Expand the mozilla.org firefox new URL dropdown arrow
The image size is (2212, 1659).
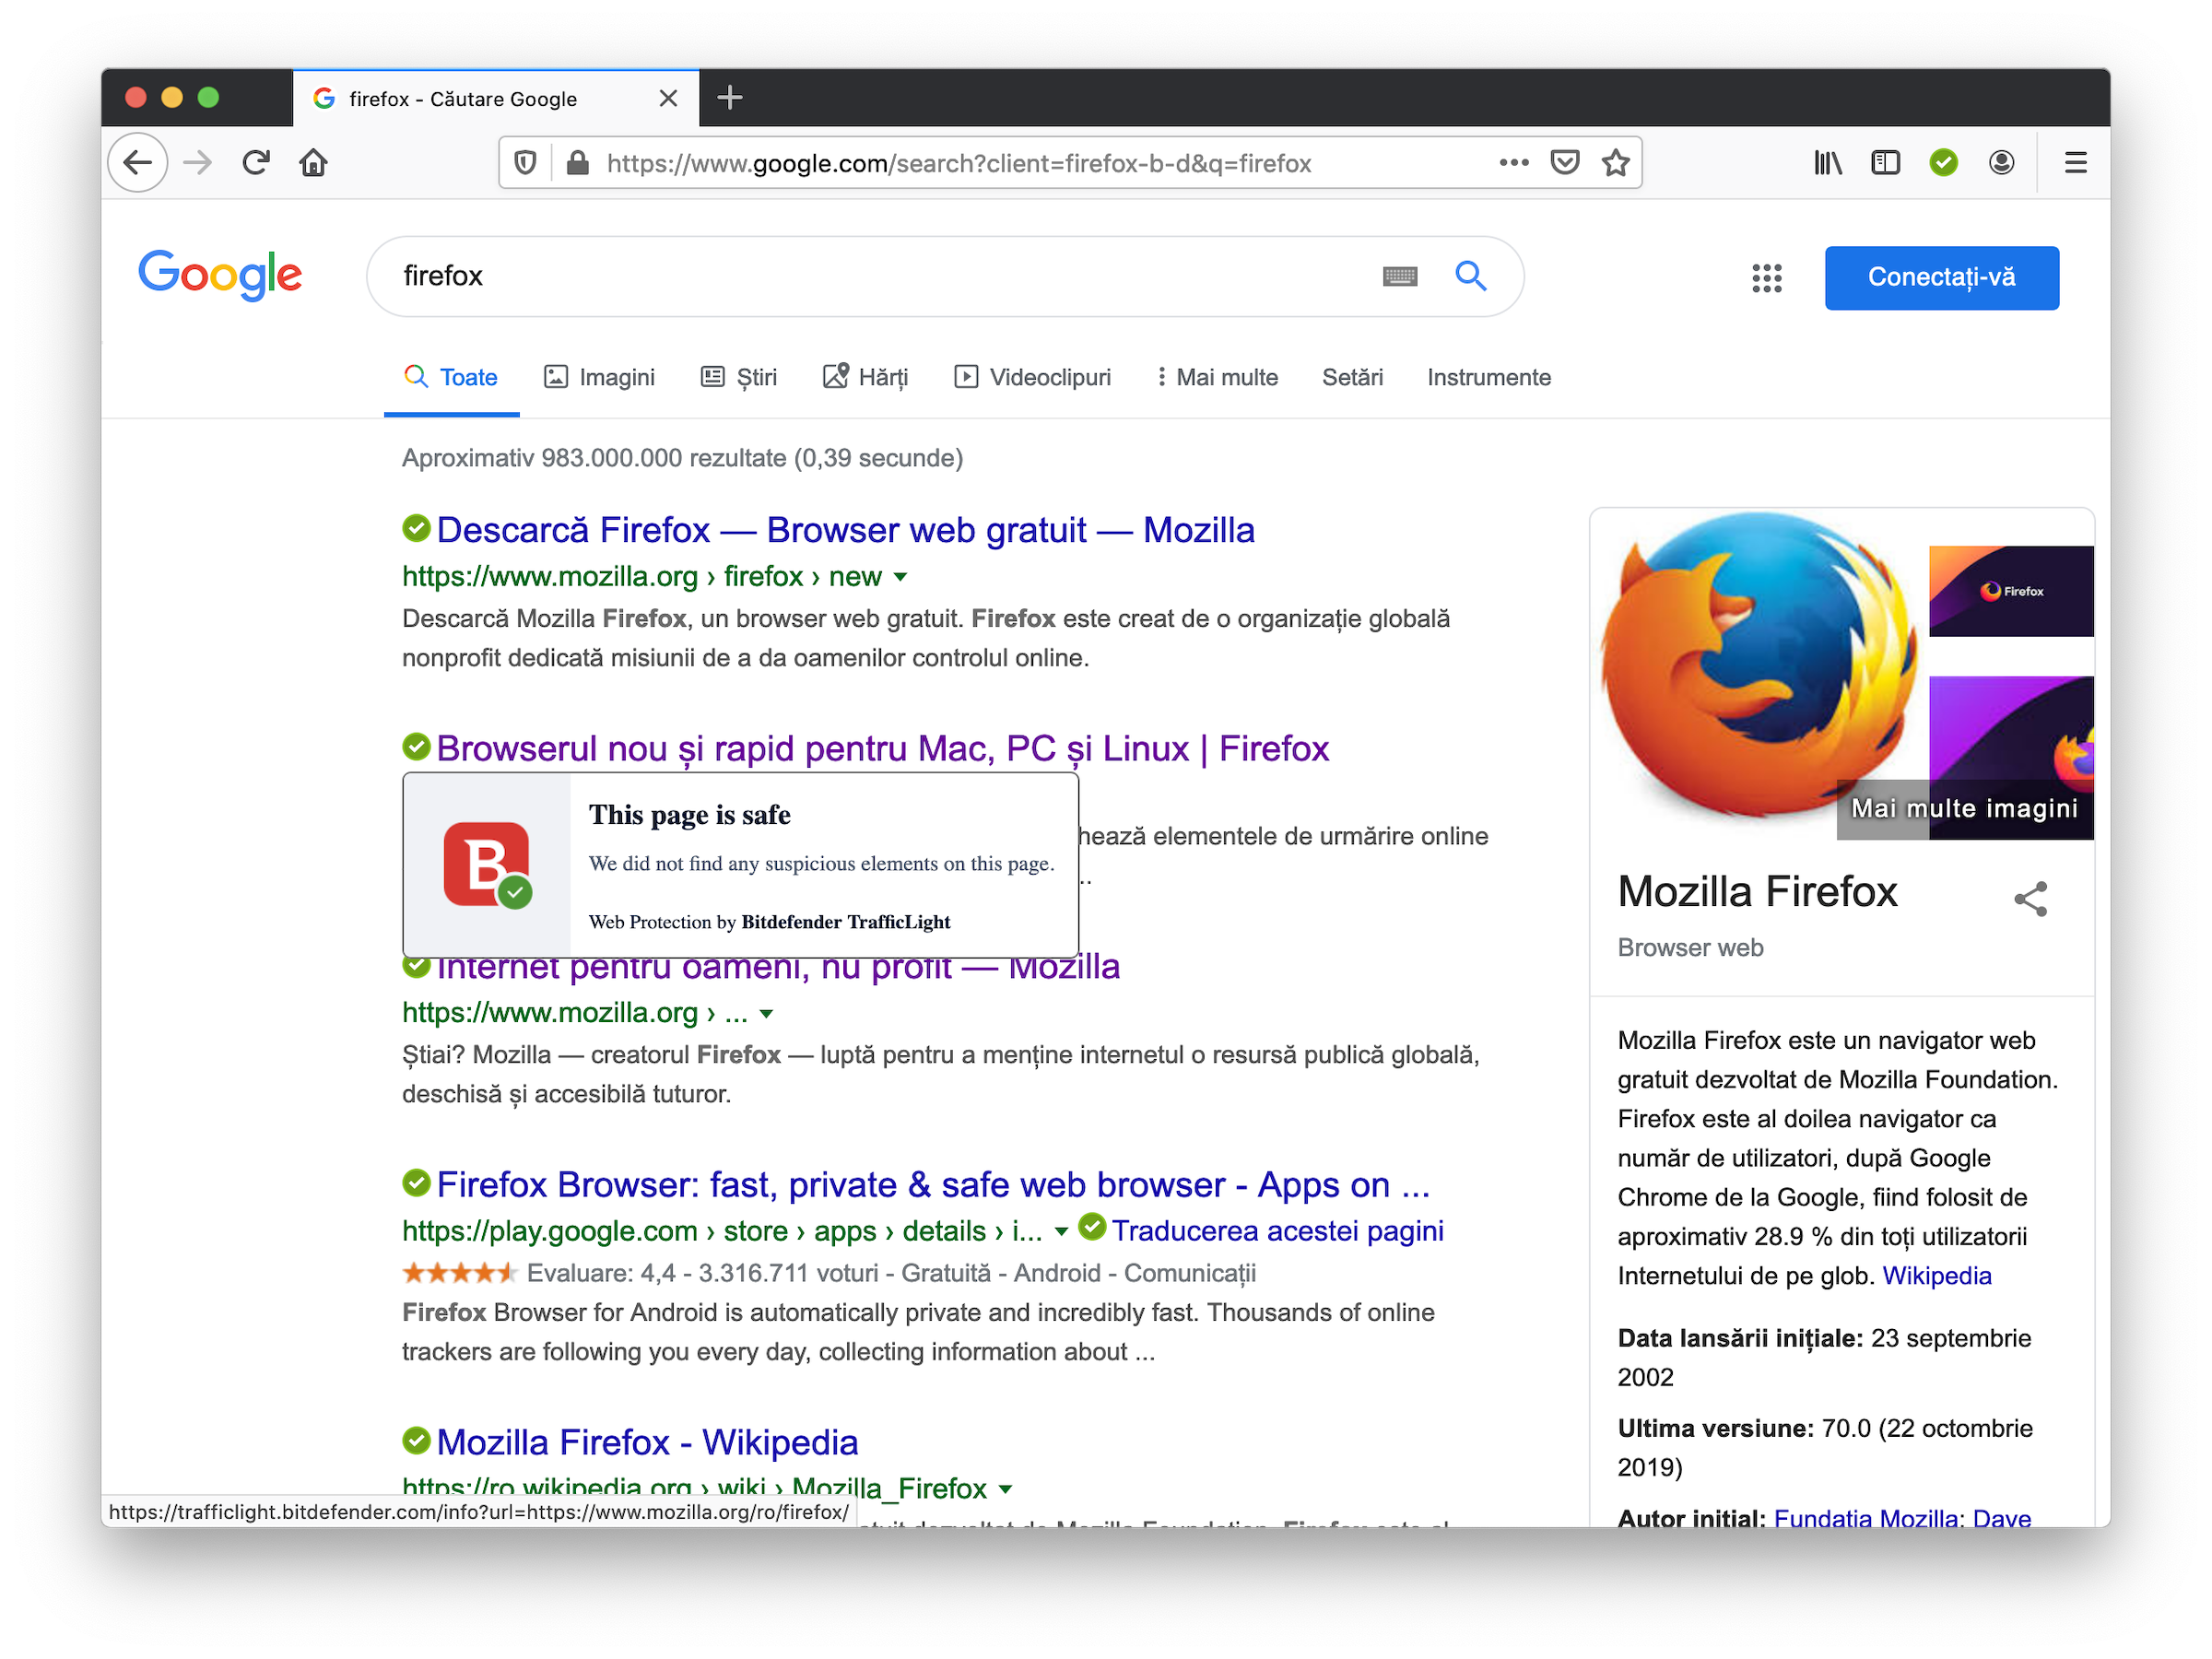900,577
